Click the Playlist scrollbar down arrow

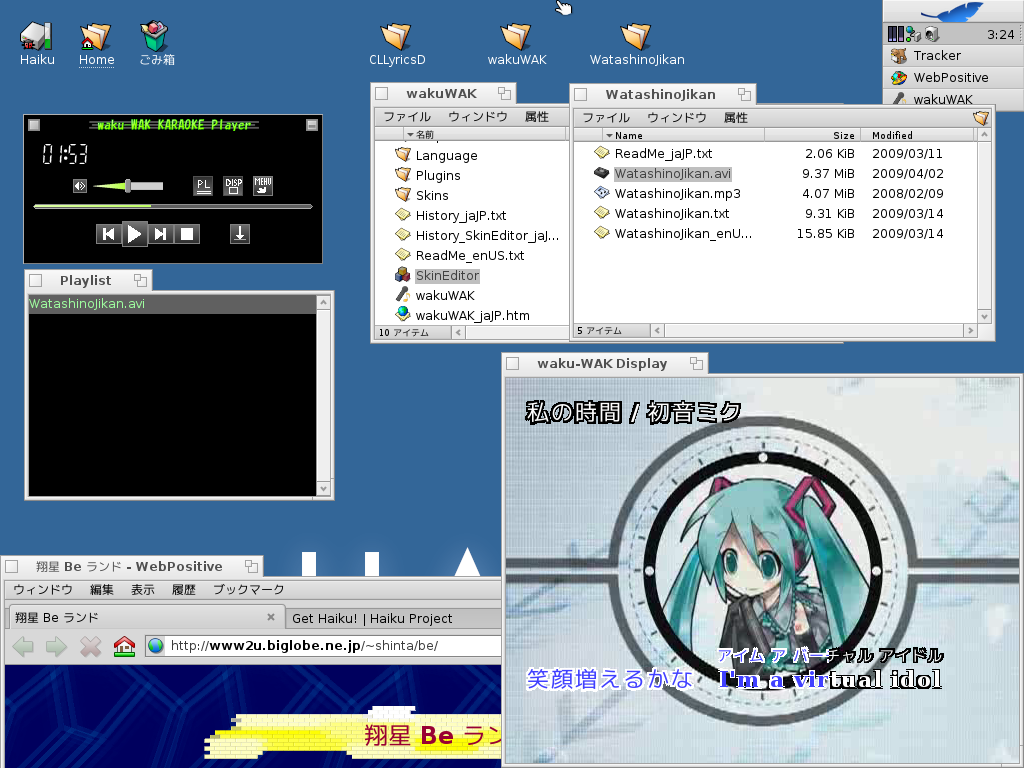click(324, 488)
